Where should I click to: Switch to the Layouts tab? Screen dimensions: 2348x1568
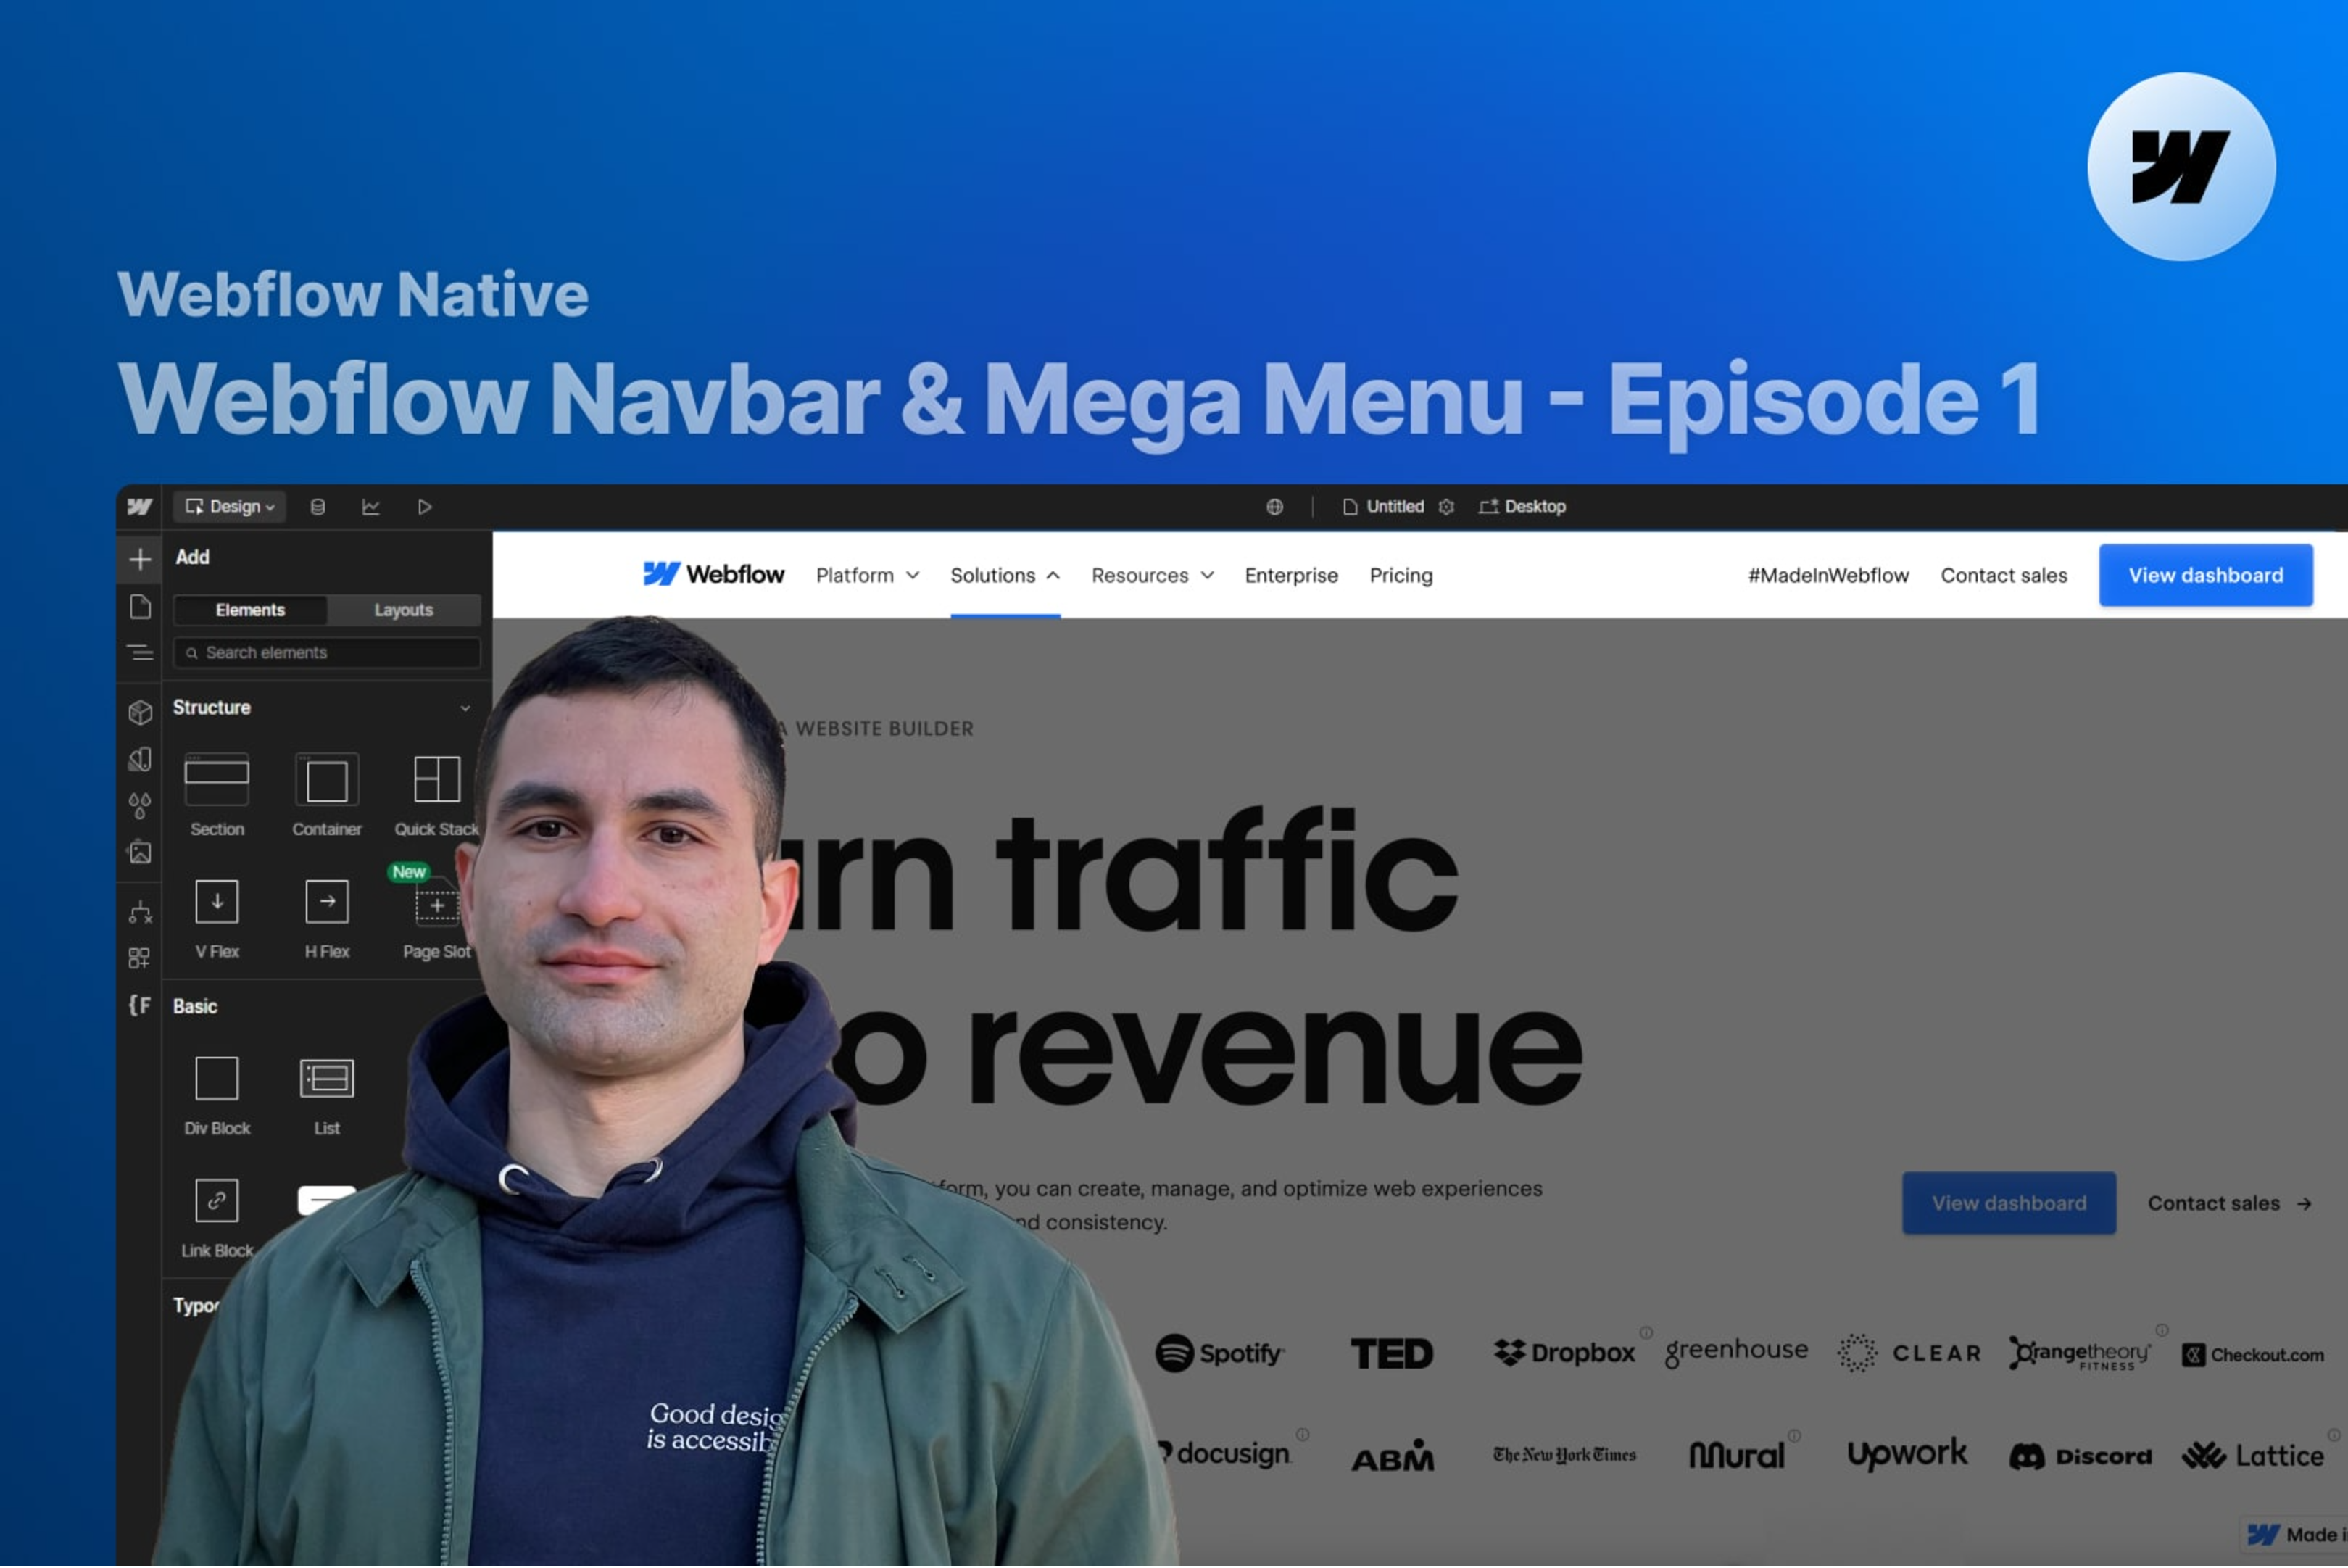(403, 610)
